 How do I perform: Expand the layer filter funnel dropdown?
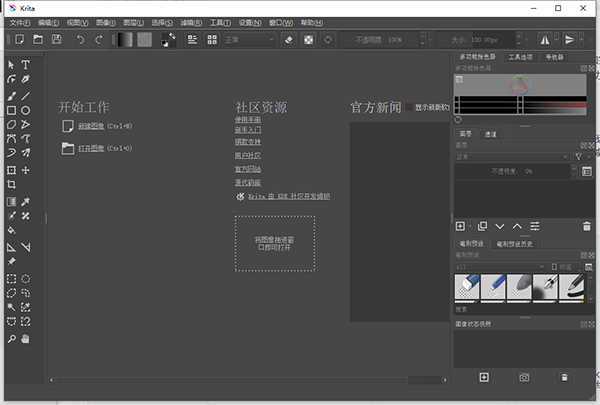pos(579,156)
